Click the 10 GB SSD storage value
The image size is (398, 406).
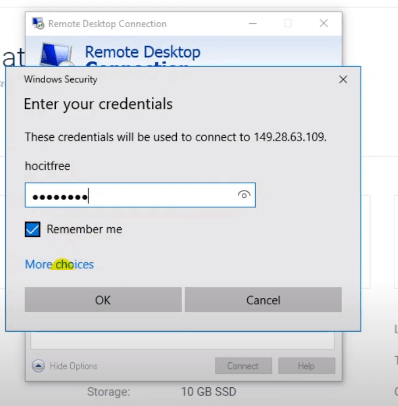click(209, 391)
